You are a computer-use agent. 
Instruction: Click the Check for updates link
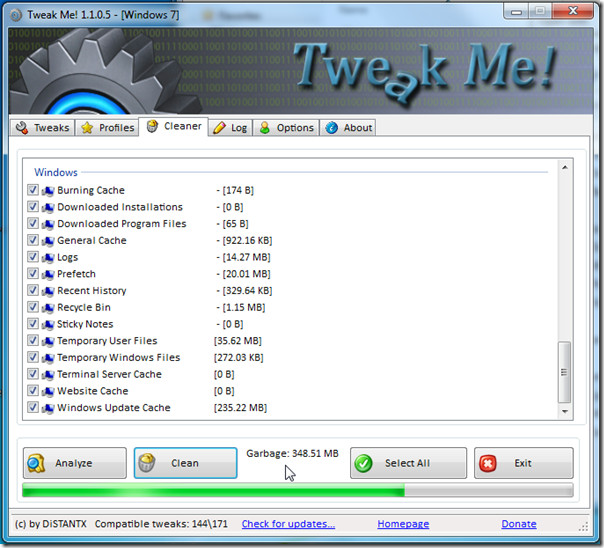click(288, 524)
